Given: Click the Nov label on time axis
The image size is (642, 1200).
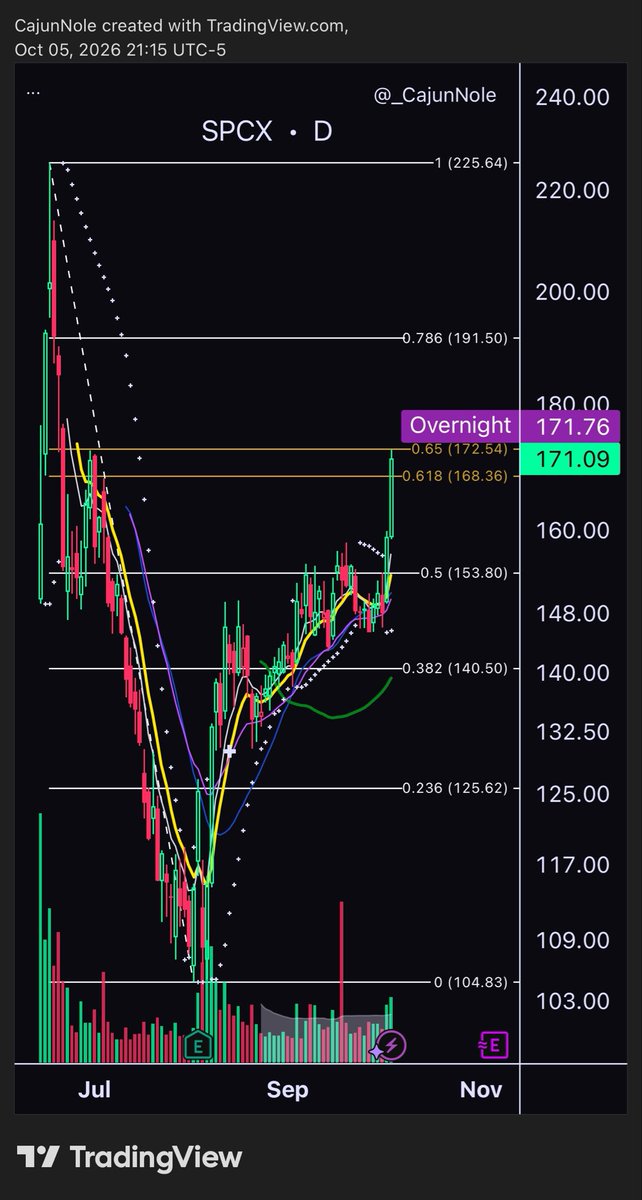Looking at the screenshot, I should point(480,1089).
